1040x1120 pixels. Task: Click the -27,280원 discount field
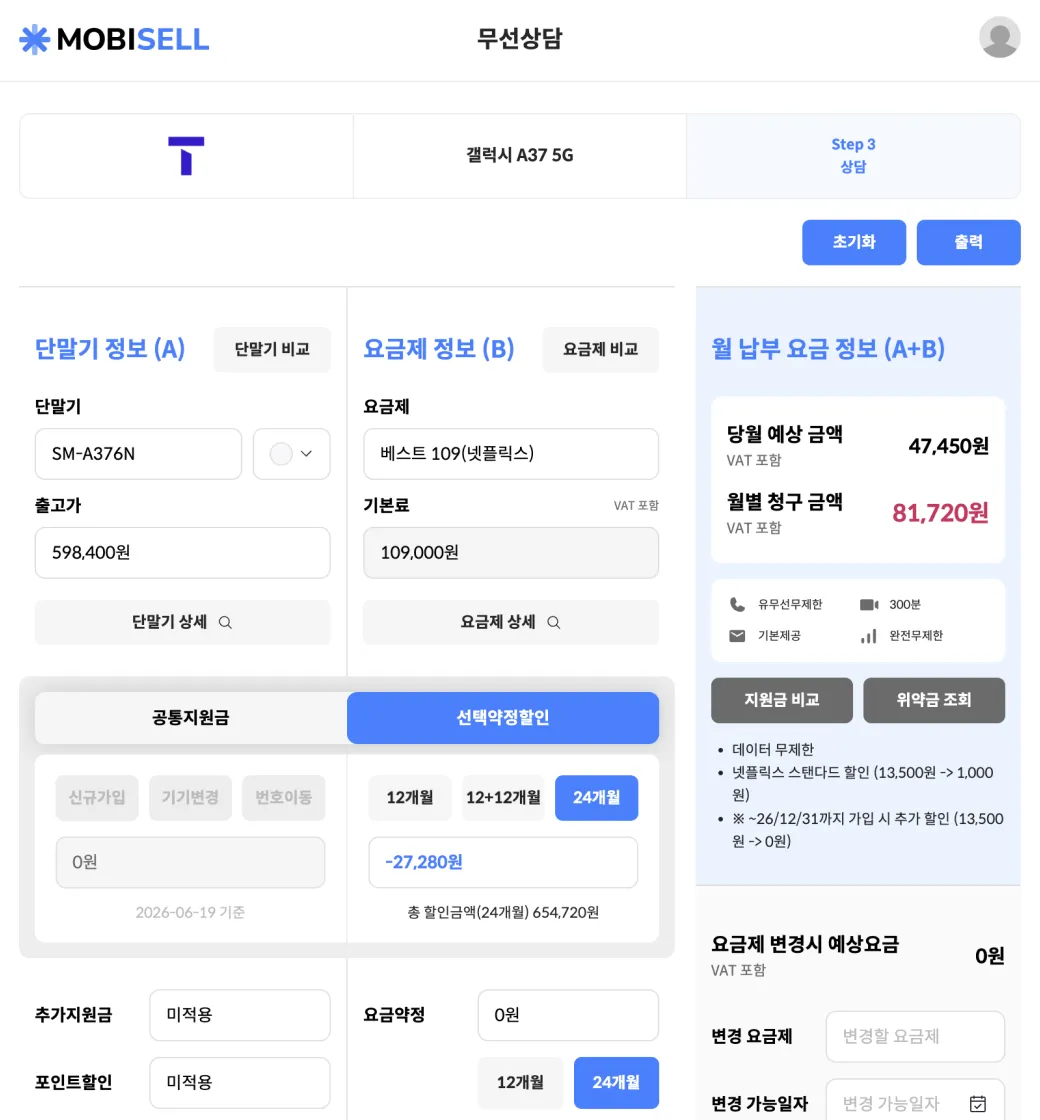(503, 862)
